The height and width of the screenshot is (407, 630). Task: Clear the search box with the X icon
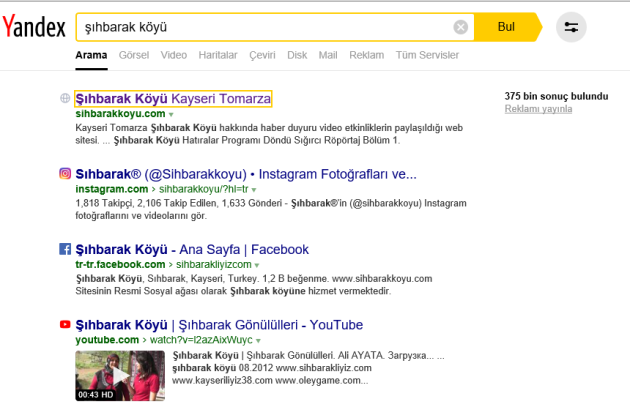460,27
